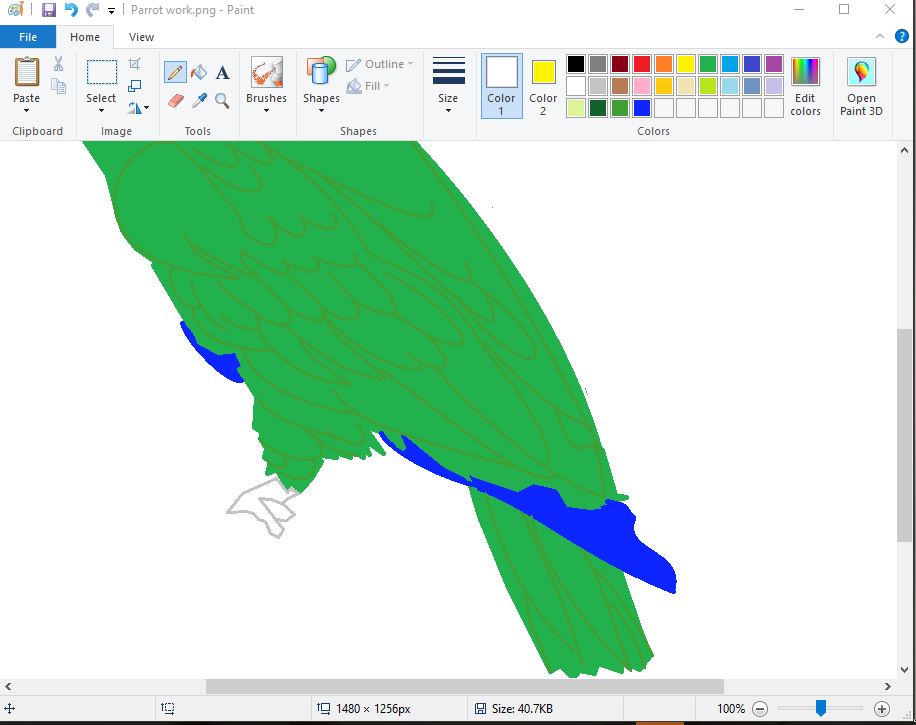This screenshot has height=725, width=916.
Task: Click the Paste clipboard icon
Action: (x=27, y=72)
